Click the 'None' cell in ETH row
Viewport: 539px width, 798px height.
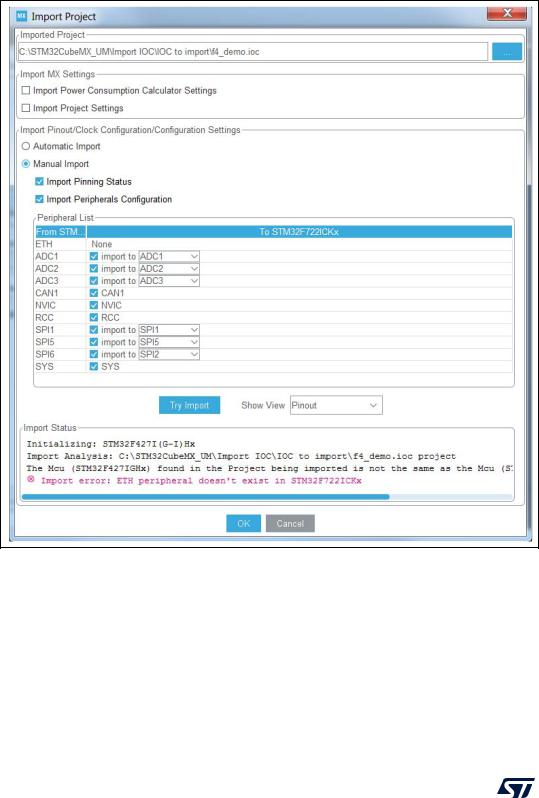point(102,244)
